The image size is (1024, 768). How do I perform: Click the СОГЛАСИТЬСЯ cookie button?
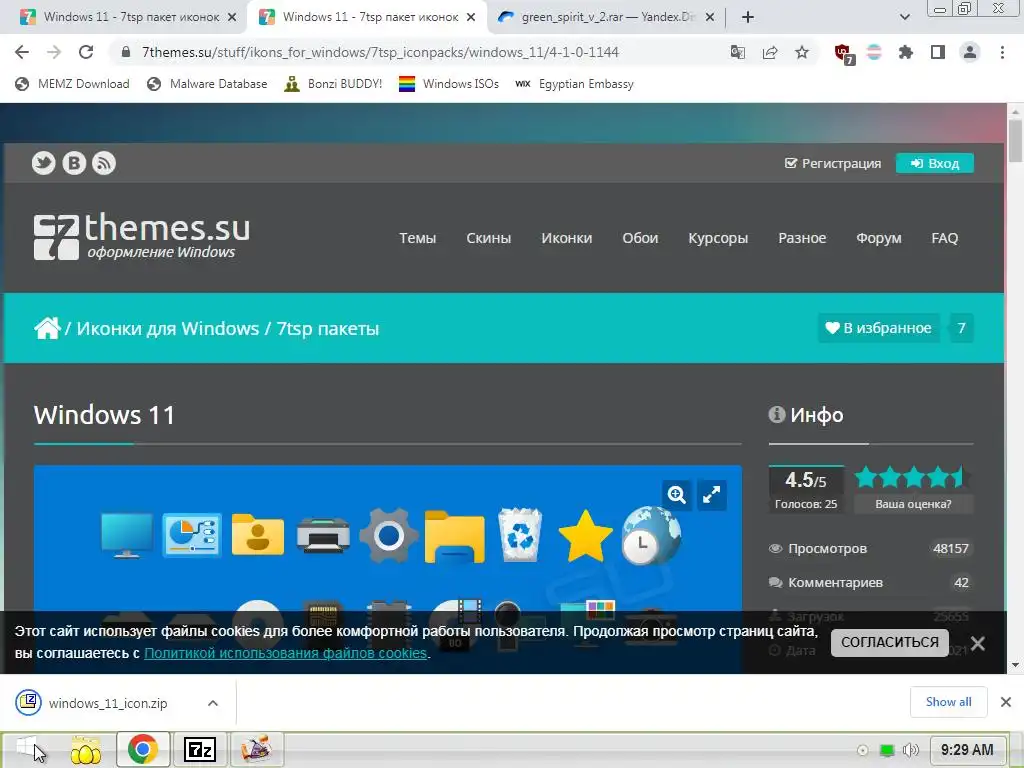[x=889, y=643]
